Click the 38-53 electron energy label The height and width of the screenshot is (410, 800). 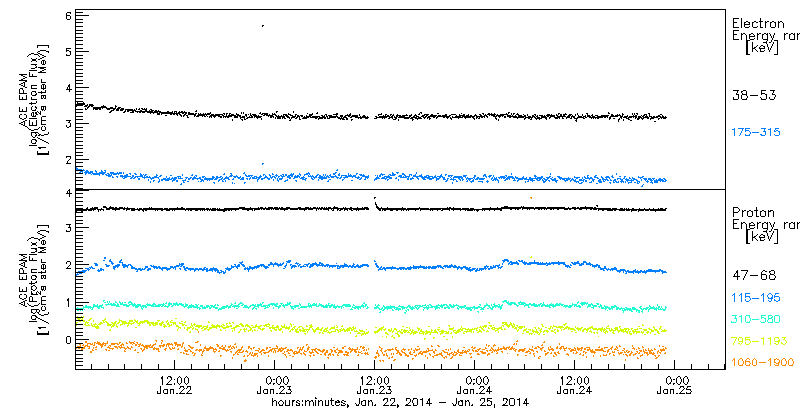754,95
